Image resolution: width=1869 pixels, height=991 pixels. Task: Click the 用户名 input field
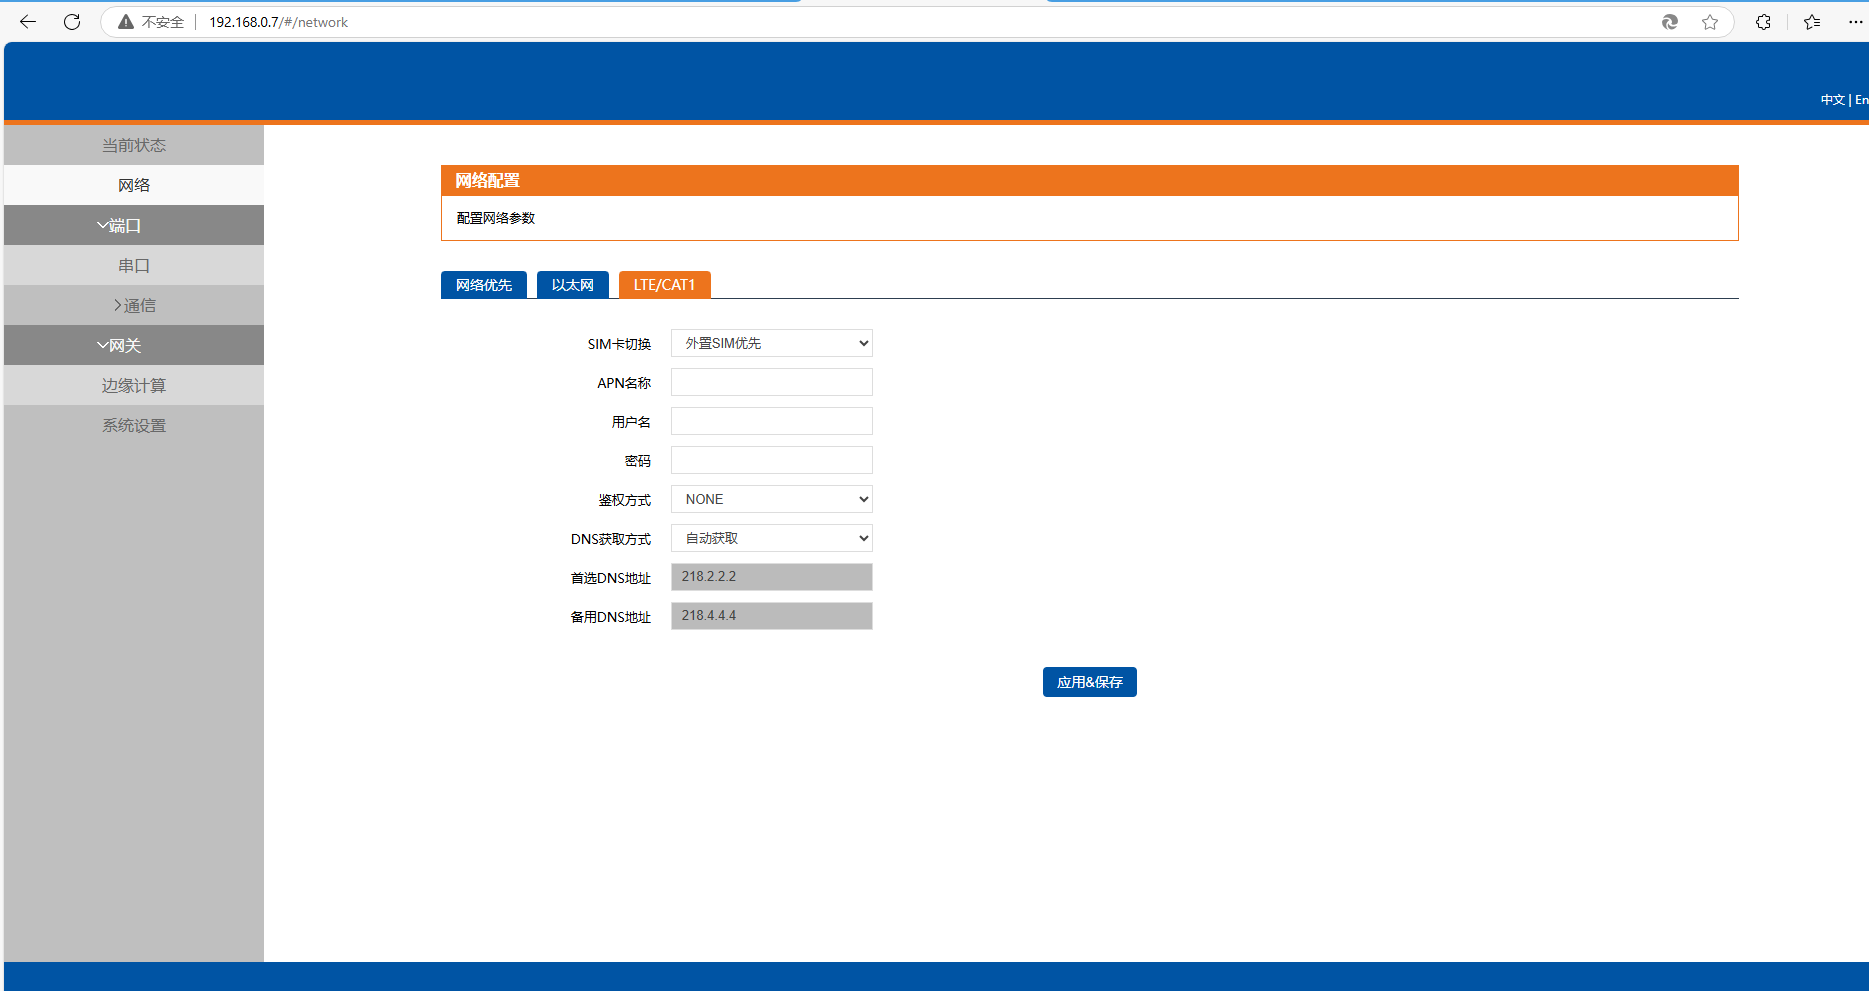[x=772, y=421]
